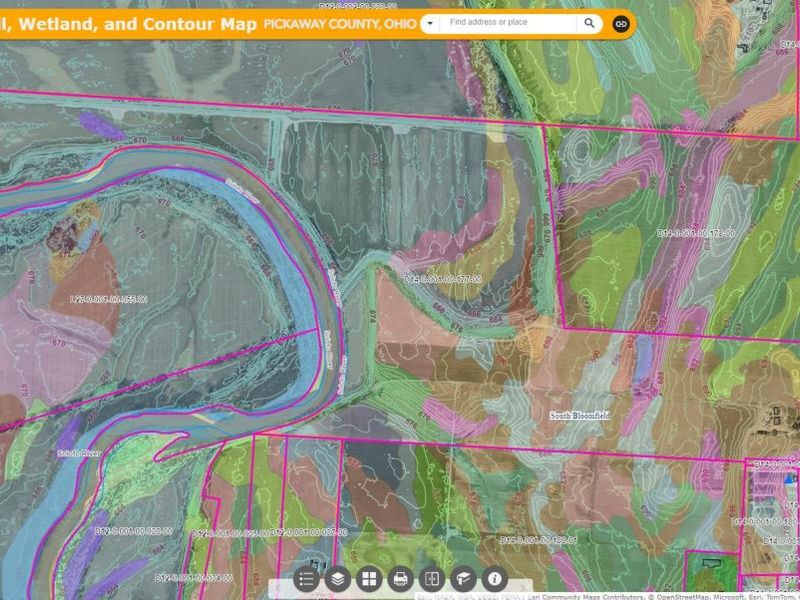Expand the search source dropdown arrow
Image resolution: width=800 pixels, height=600 pixels.
pos(429,22)
